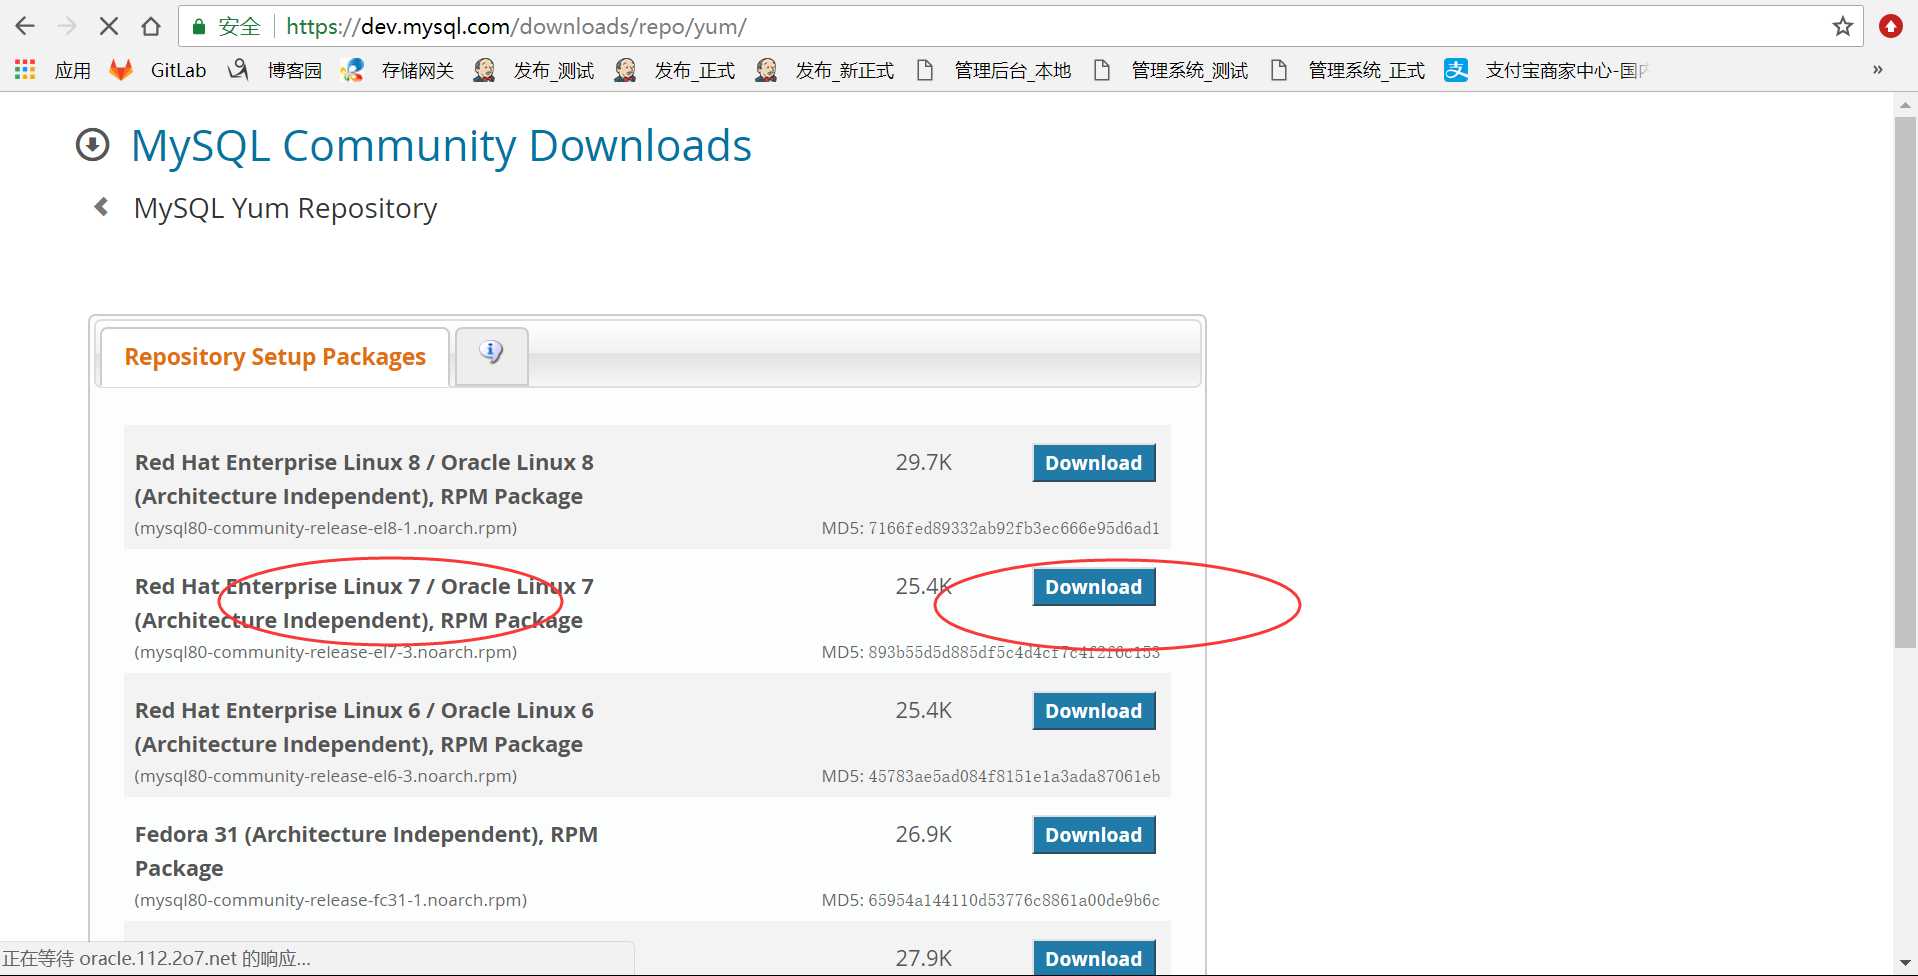Download the Red Hat Enterprise Linux 7 package

coord(1093,587)
